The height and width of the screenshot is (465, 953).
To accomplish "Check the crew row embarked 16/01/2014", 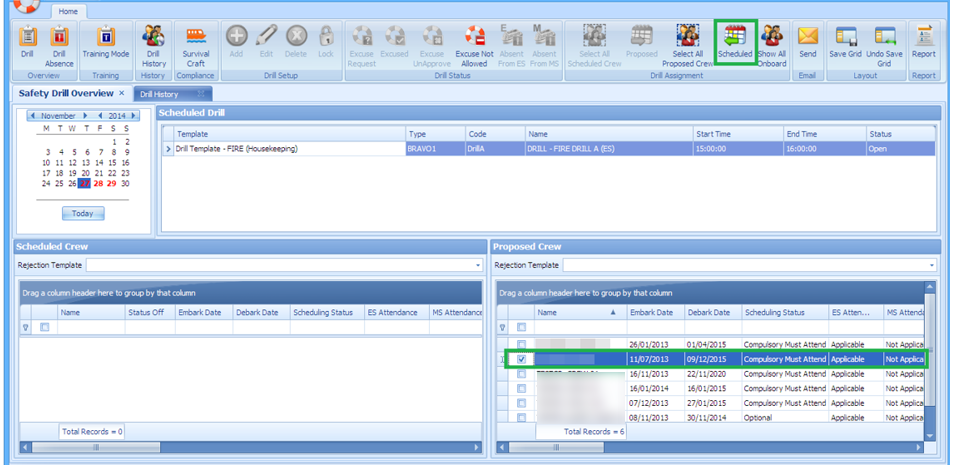I will [521, 388].
